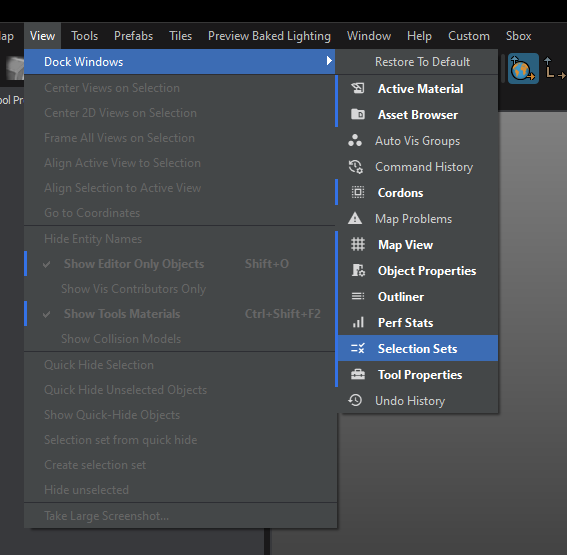Open the Sbox menu
567x555 pixels.
(518, 36)
